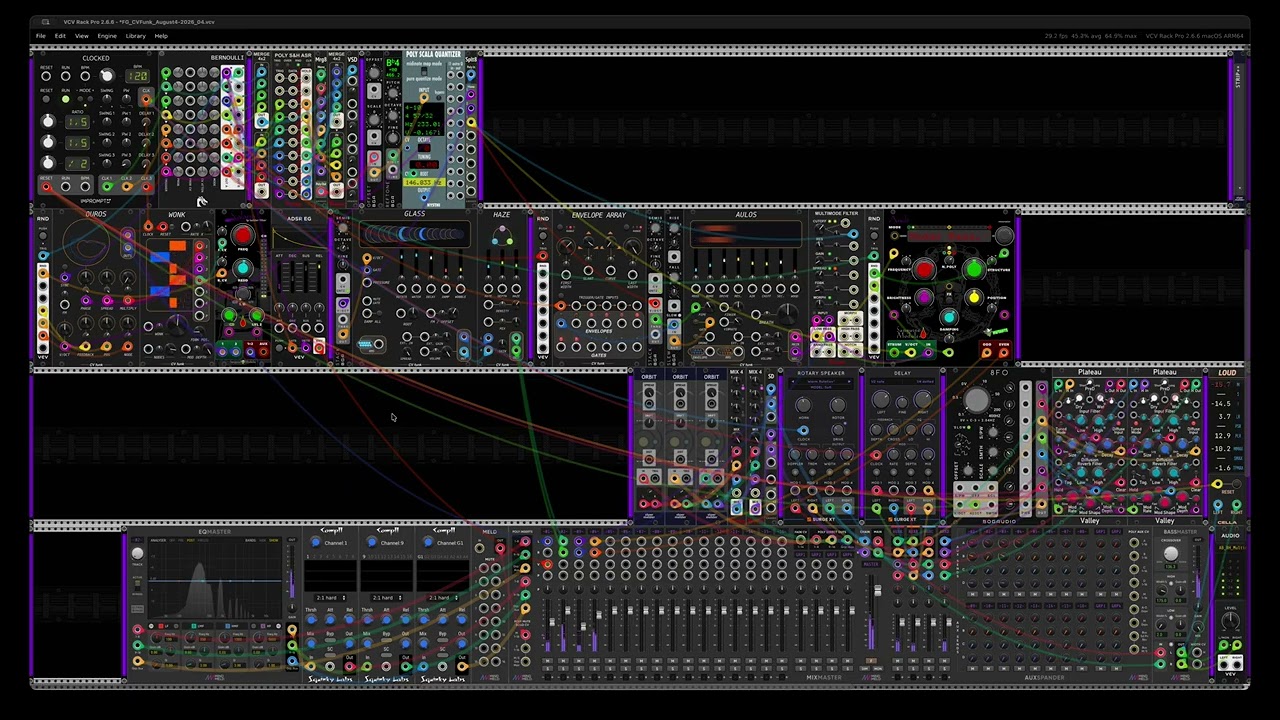
Task: Open the Engine menu
Action: [x=107, y=36]
